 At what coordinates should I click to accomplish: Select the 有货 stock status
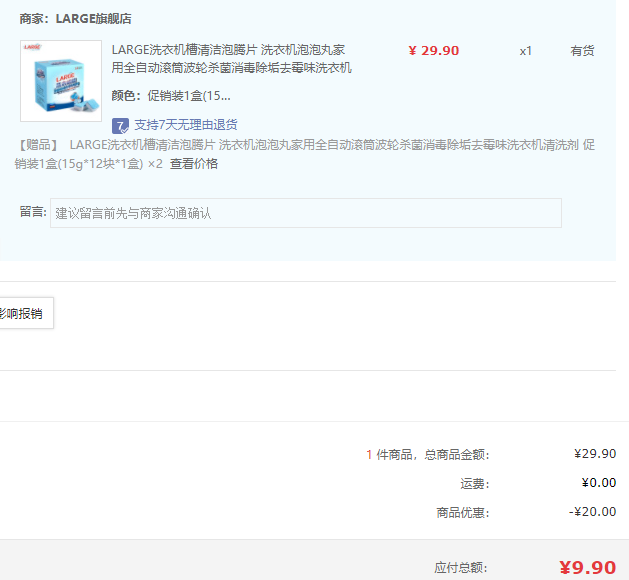(582, 51)
